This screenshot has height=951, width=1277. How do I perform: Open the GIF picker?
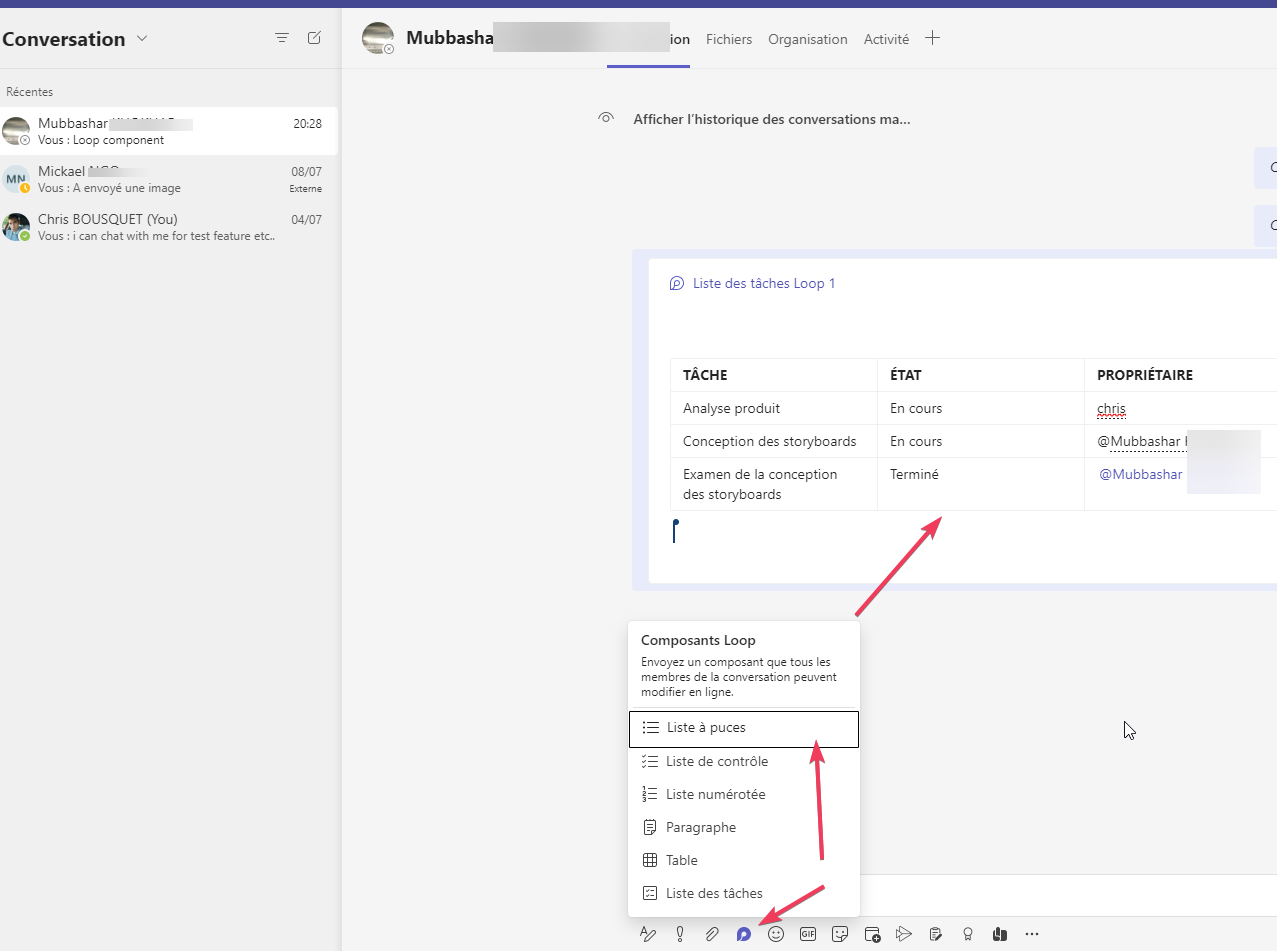pyautogui.click(x=808, y=934)
